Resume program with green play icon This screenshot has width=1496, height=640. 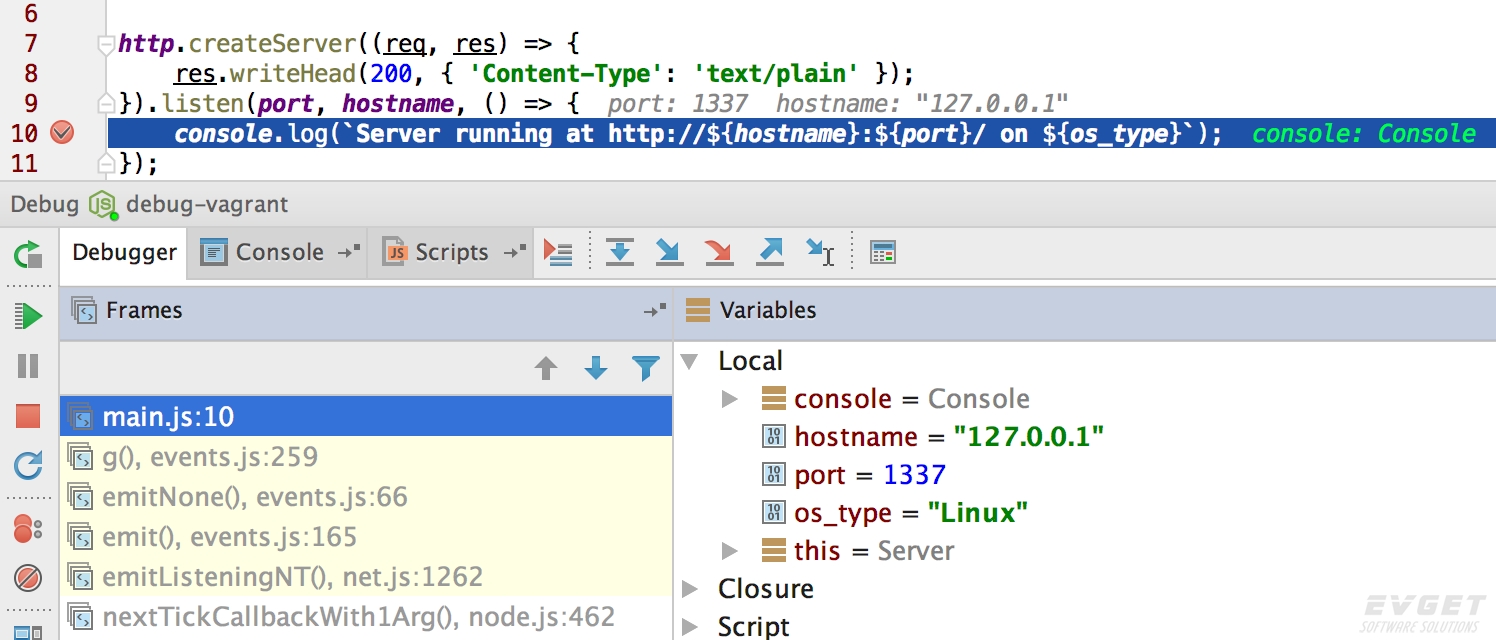(x=28, y=317)
